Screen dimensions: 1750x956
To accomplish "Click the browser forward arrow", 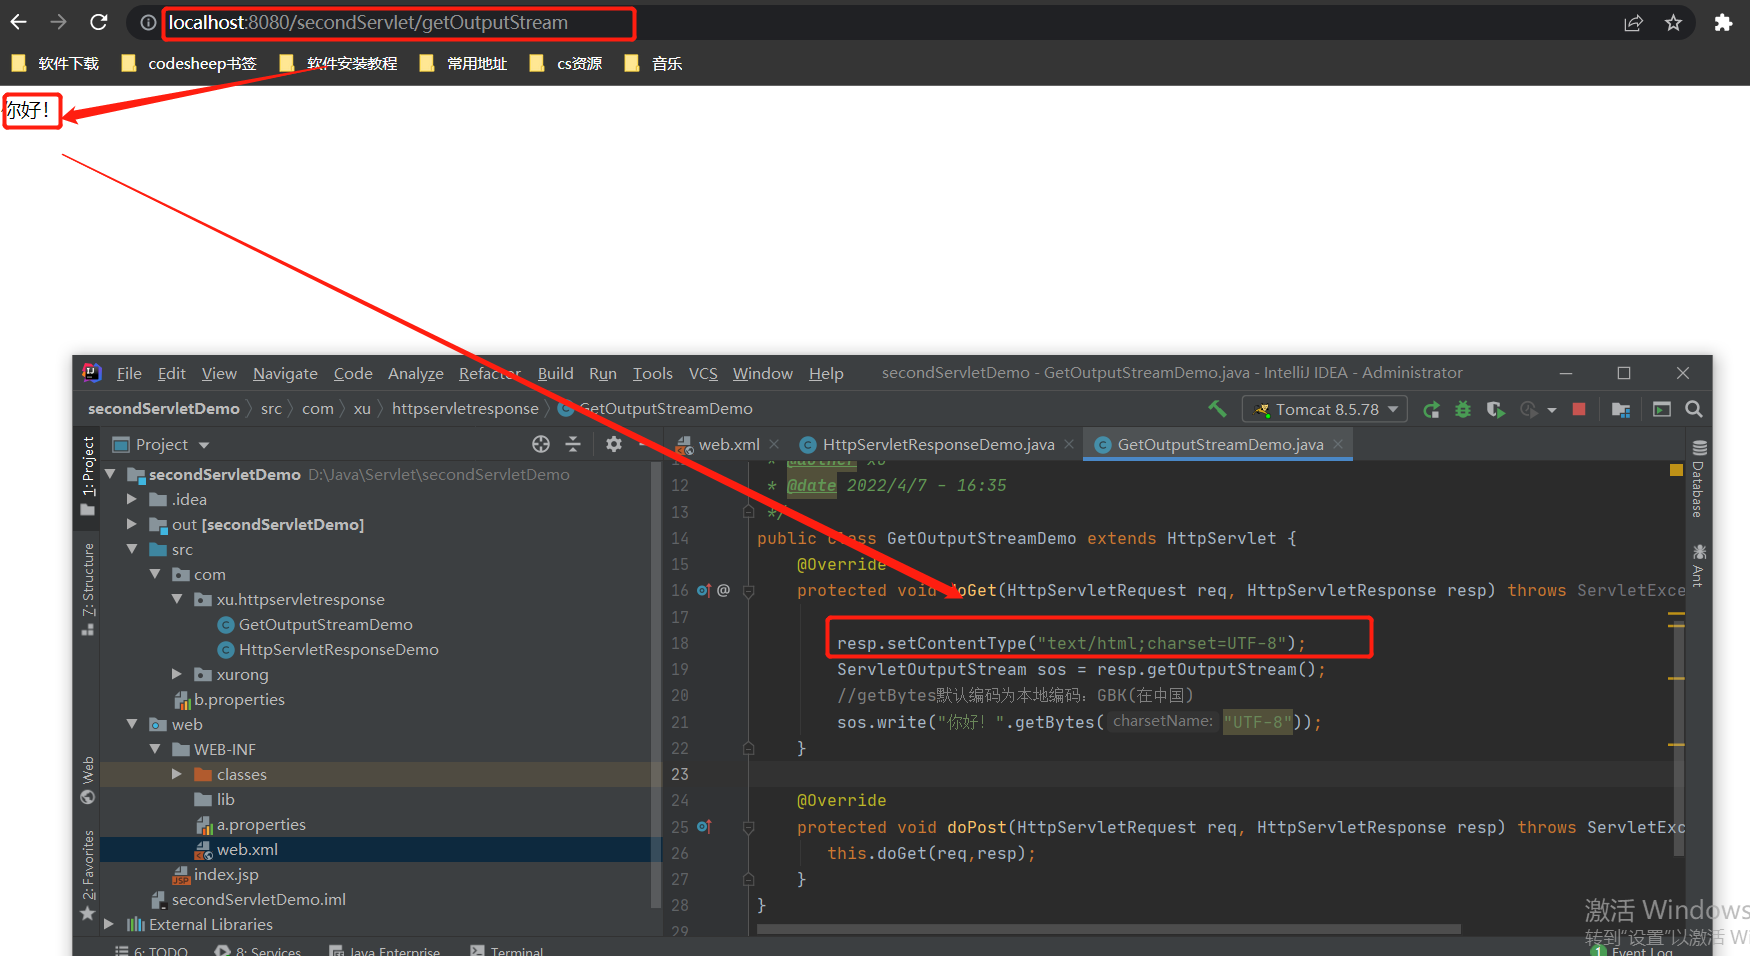I will (58, 22).
